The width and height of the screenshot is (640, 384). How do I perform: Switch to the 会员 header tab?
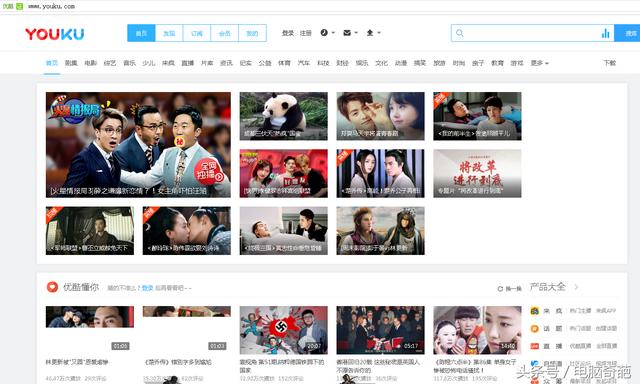pos(224,33)
